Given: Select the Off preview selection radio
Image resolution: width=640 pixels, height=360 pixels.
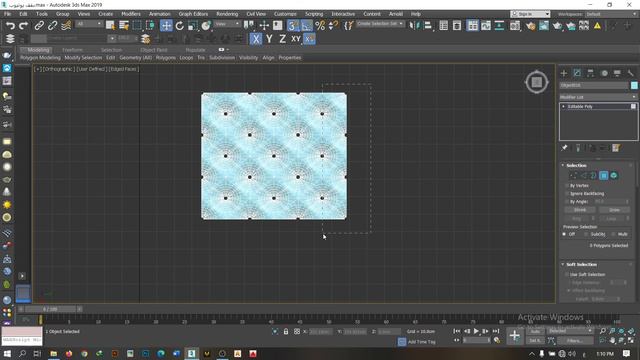Looking at the screenshot, I should pos(564,234).
